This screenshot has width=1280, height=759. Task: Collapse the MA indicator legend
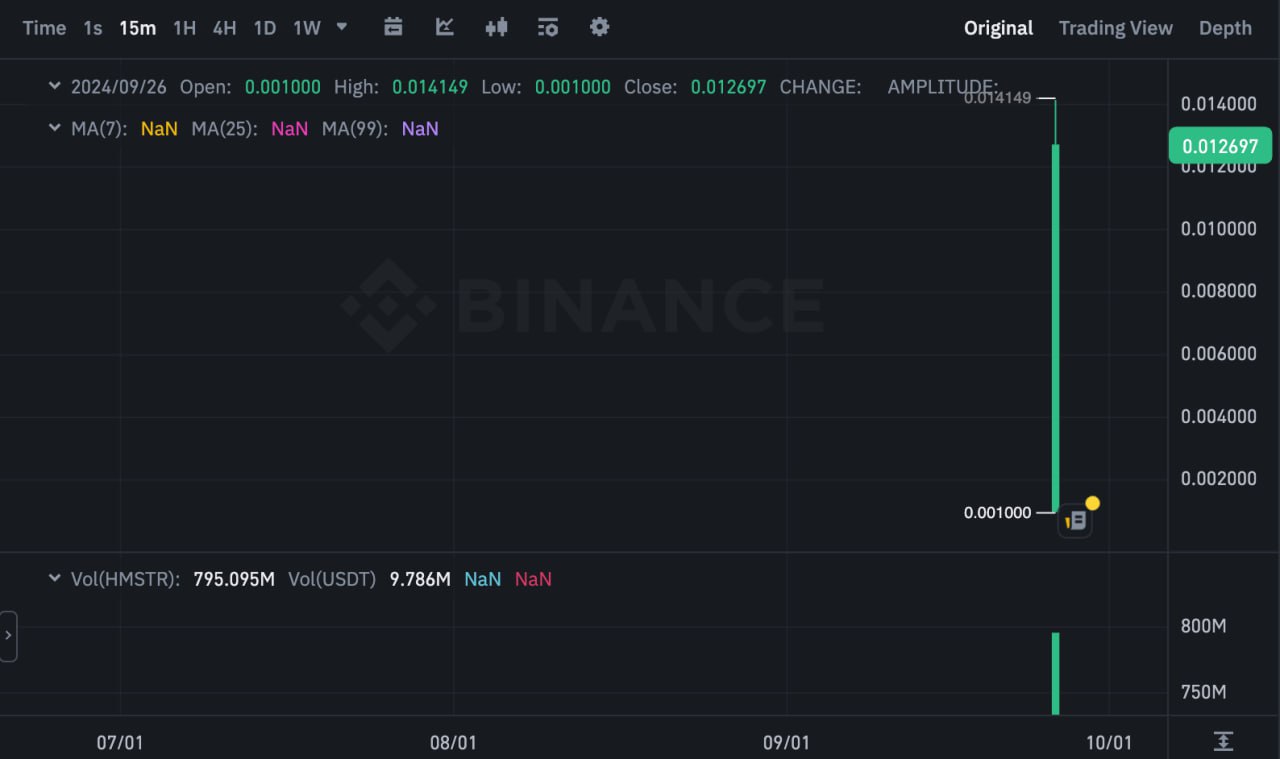pos(54,128)
